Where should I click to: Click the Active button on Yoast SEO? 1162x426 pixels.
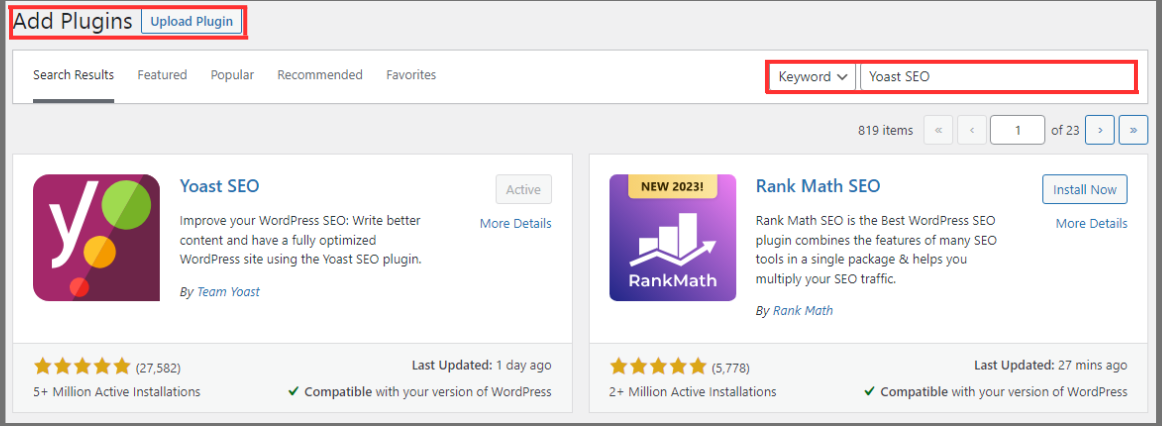coord(523,190)
